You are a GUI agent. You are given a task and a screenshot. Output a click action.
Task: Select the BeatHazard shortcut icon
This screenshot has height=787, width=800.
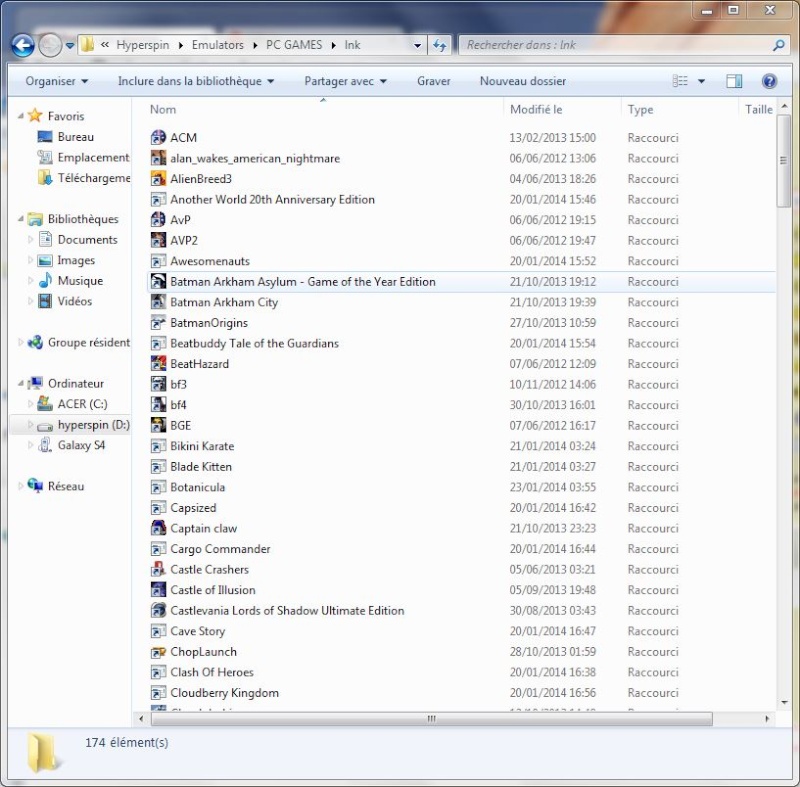click(x=158, y=363)
